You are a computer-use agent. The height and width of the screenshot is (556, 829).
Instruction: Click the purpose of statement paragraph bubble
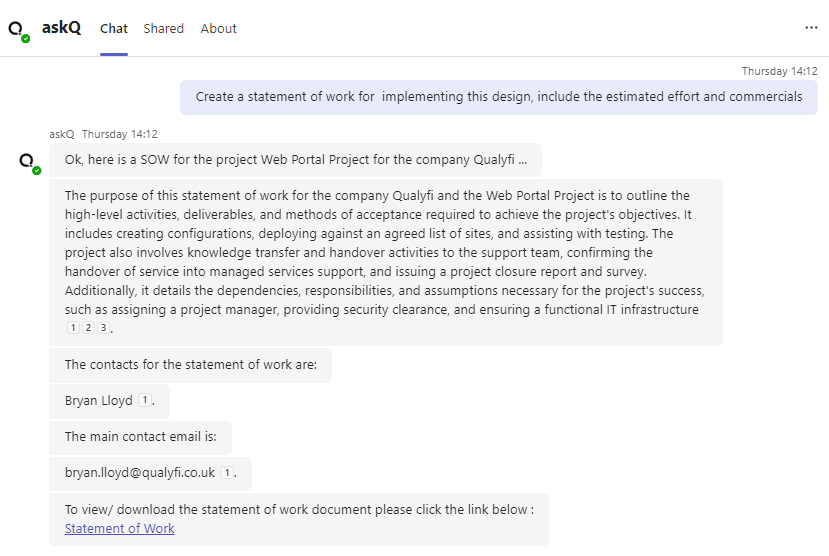385,252
